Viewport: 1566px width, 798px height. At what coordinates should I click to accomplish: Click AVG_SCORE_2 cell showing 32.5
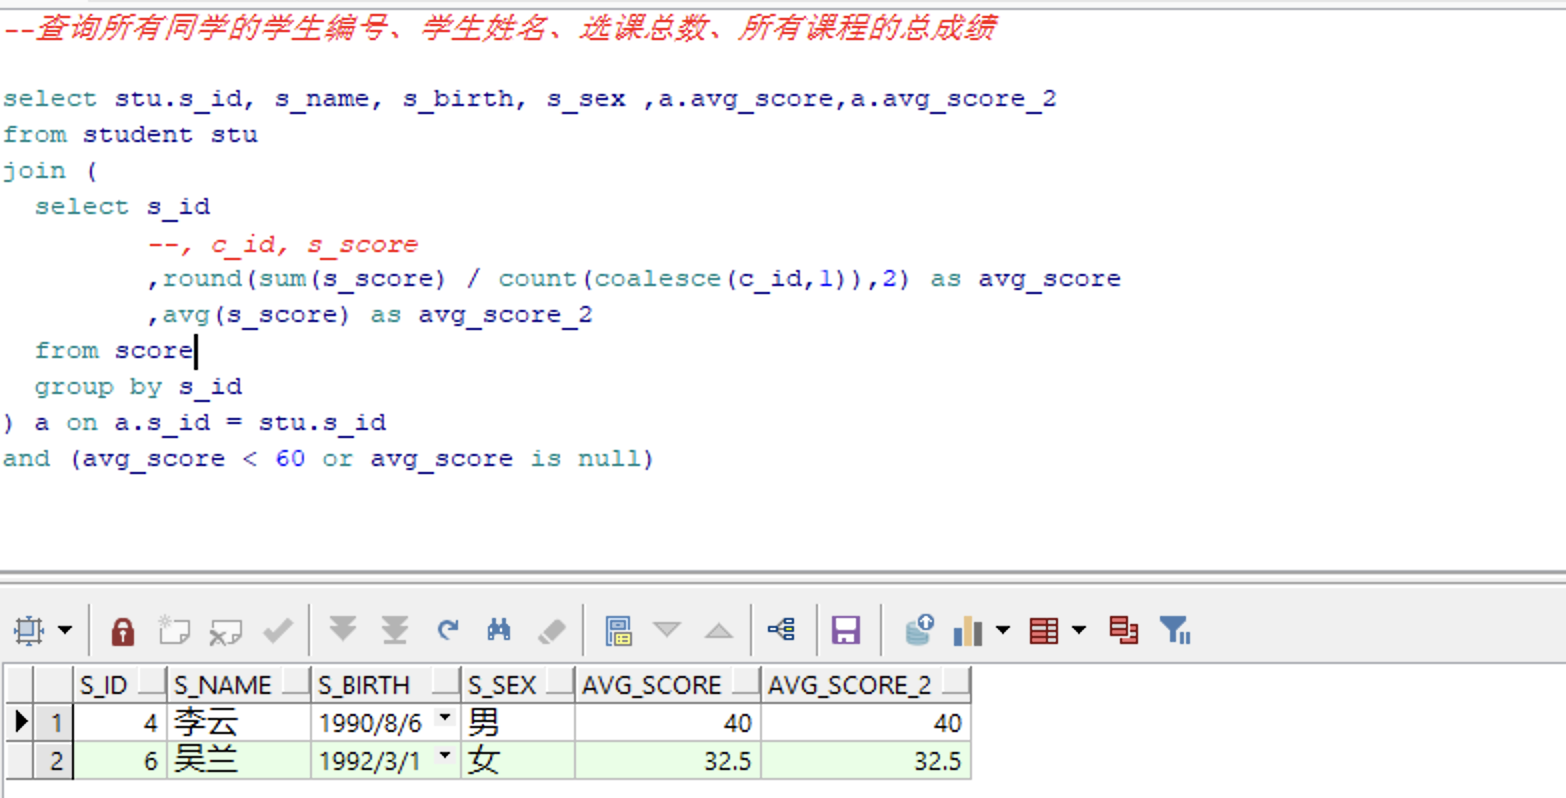click(865, 760)
